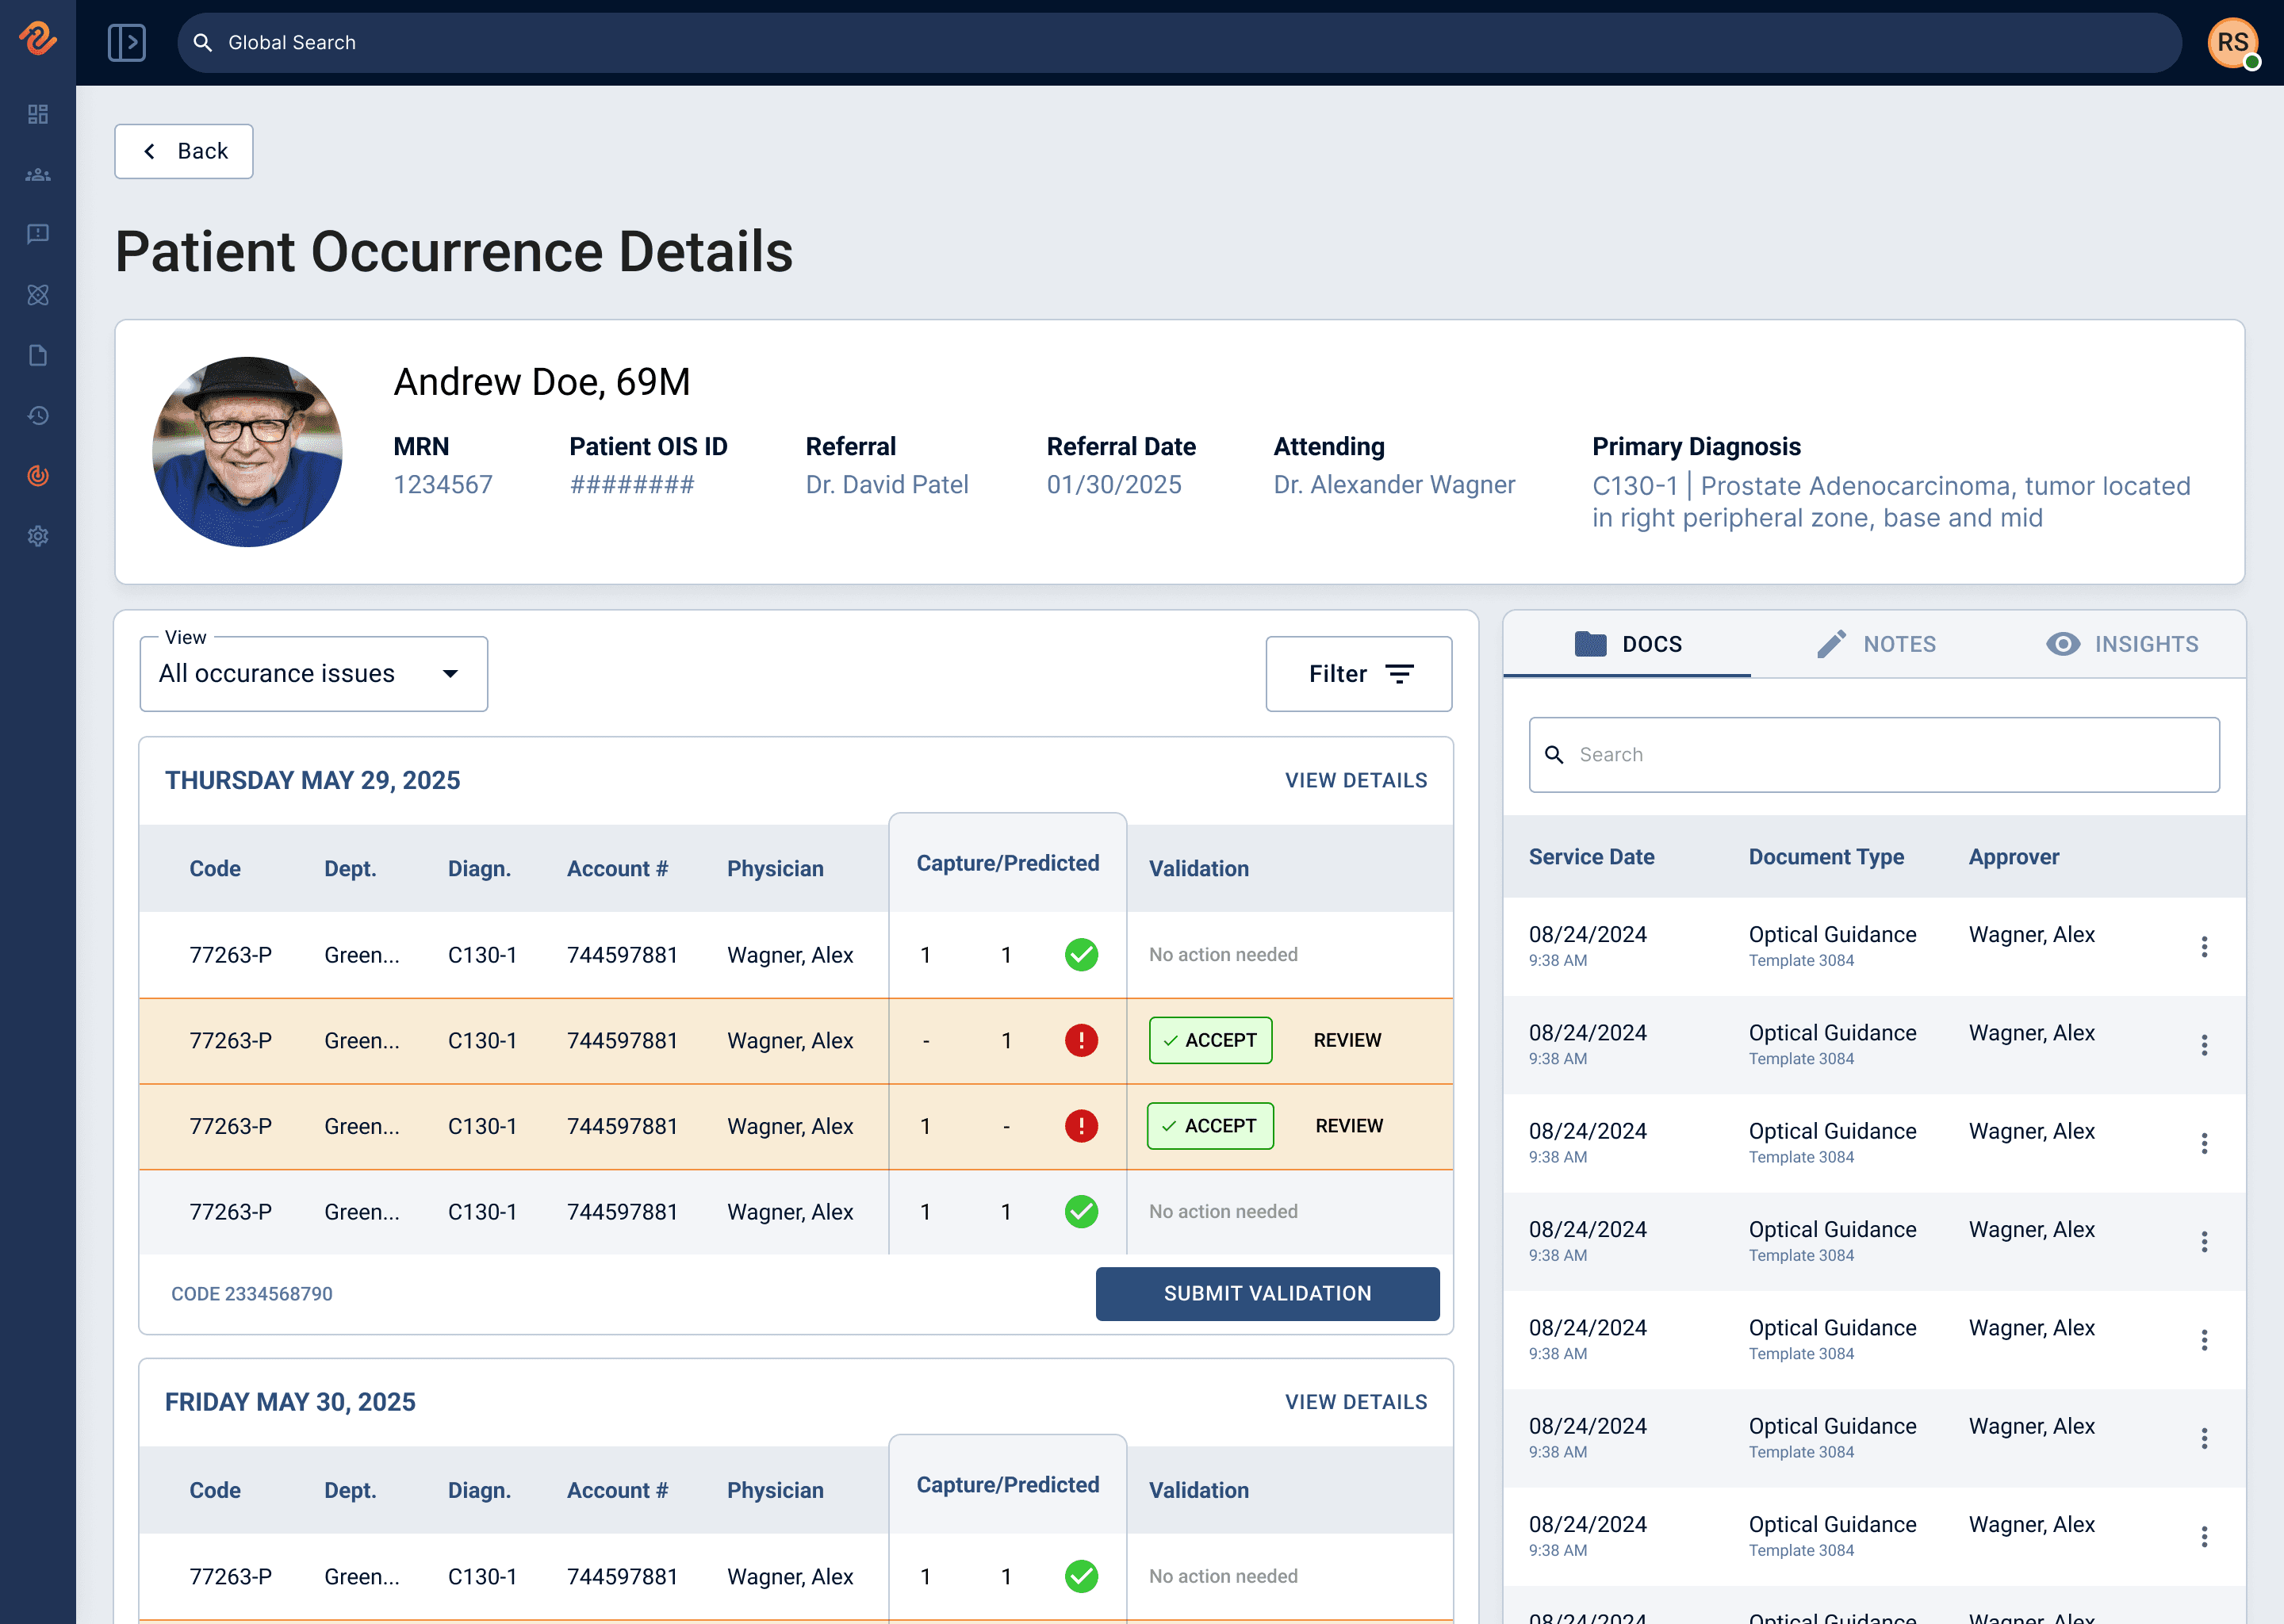This screenshot has width=2284, height=1624.
Task: Open the View dropdown showing All occurance issues
Action: tap(313, 674)
